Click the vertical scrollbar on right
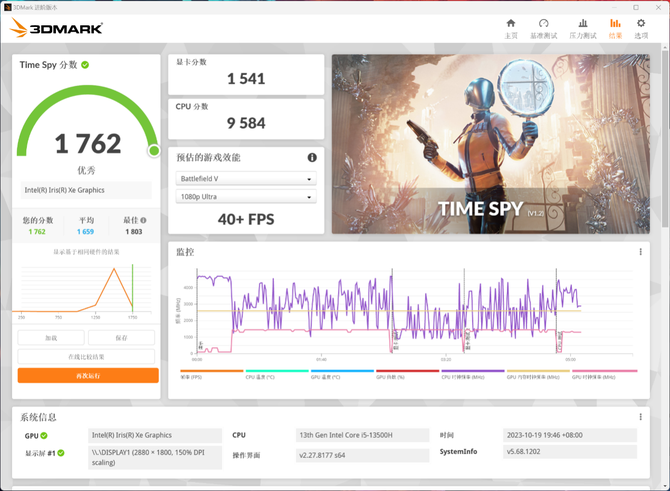The image size is (670, 491). pos(666,137)
